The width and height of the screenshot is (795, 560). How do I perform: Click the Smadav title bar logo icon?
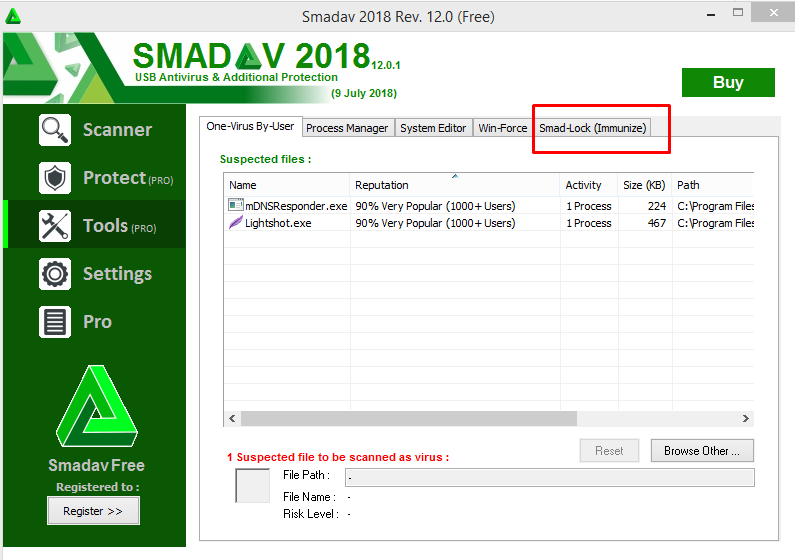[13, 16]
